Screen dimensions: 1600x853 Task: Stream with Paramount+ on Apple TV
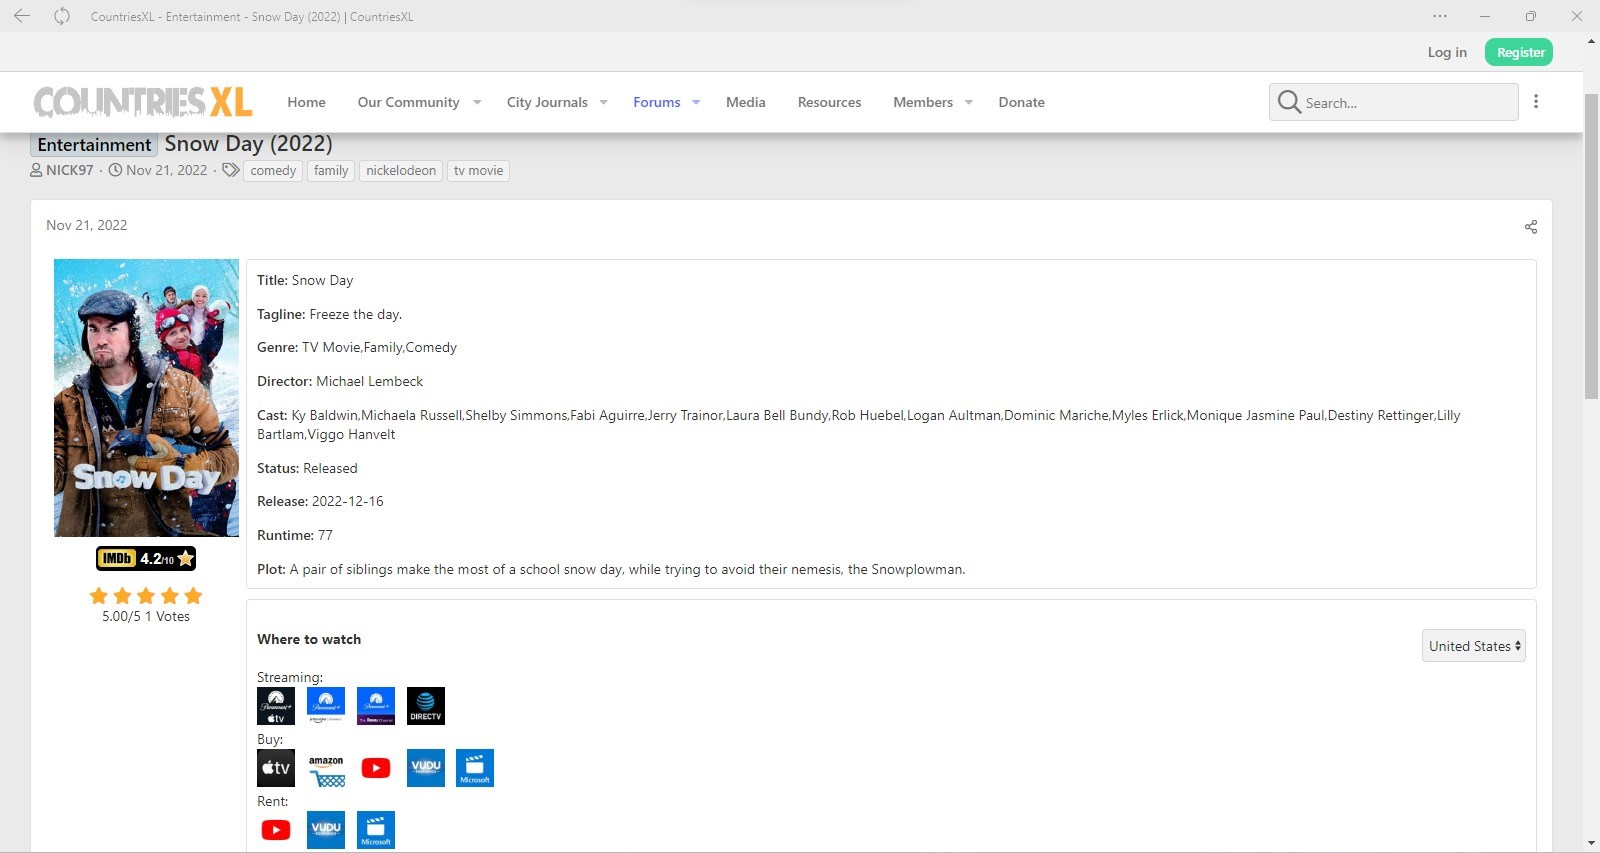coord(276,706)
